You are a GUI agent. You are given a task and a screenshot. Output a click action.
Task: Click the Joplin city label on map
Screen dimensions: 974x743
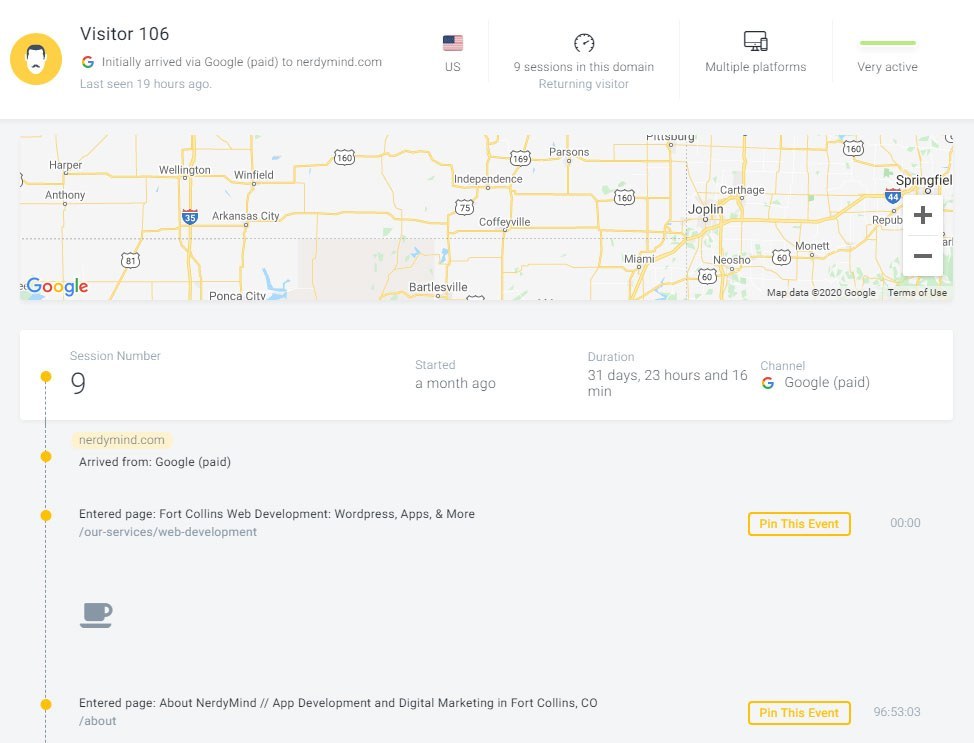[706, 209]
